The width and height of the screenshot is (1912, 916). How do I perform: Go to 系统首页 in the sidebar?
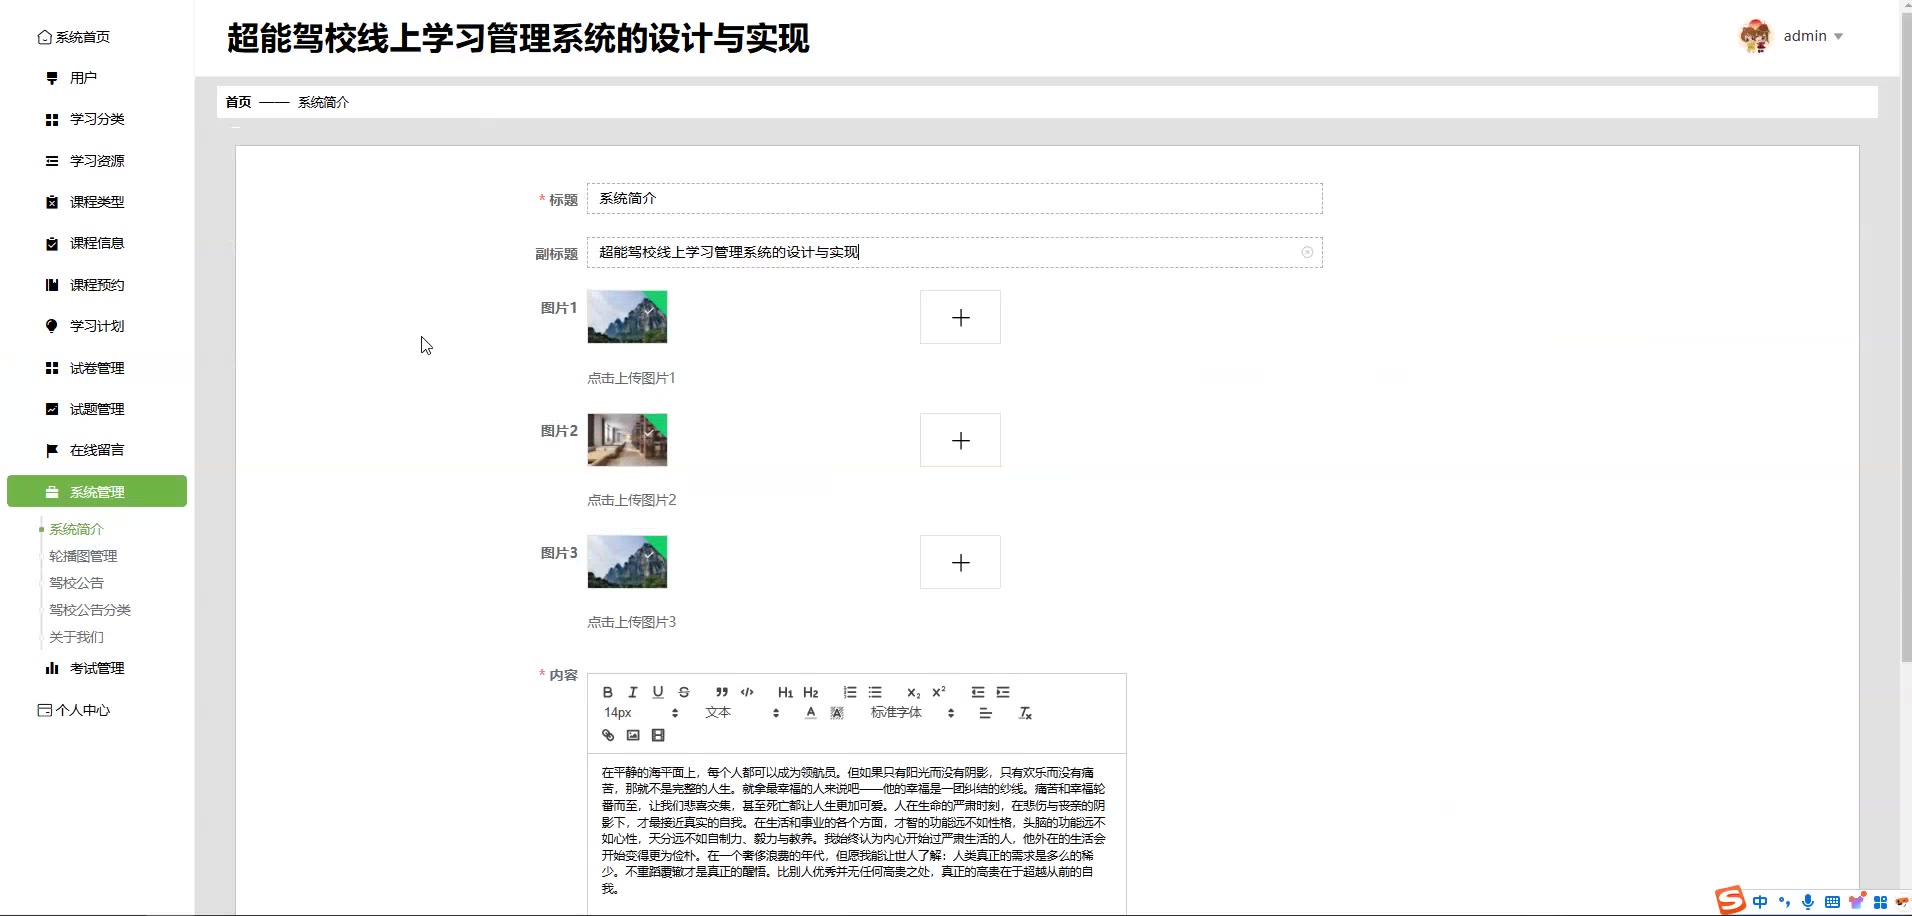(74, 37)
